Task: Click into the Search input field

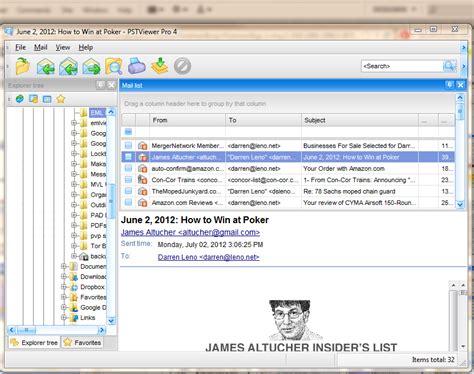Action: (x=402, y=66)
